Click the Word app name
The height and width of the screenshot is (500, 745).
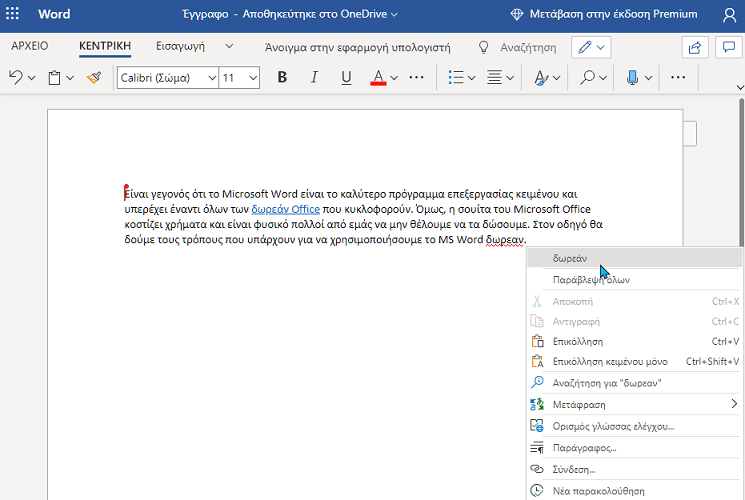click(x=54, y=14)
